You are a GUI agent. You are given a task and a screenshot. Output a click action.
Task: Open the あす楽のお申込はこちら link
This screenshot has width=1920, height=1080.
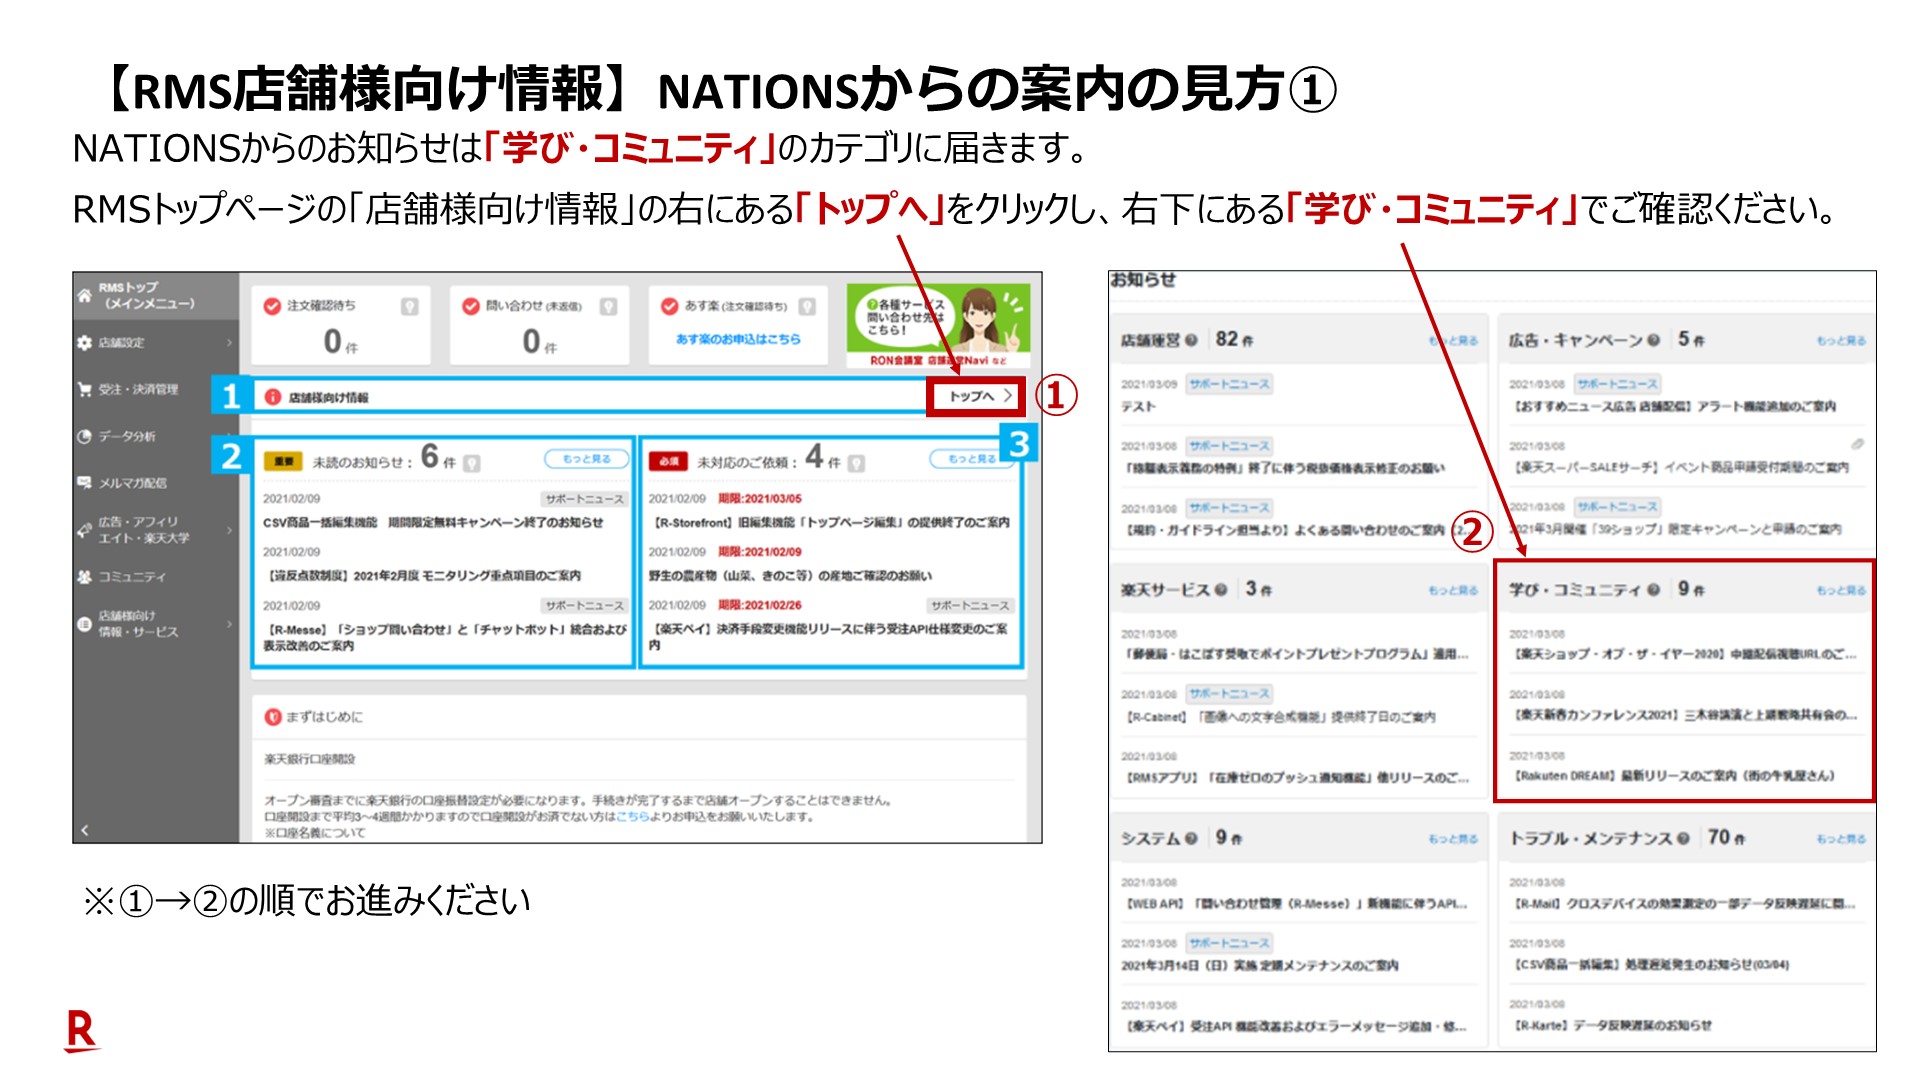tap(738, 339)
